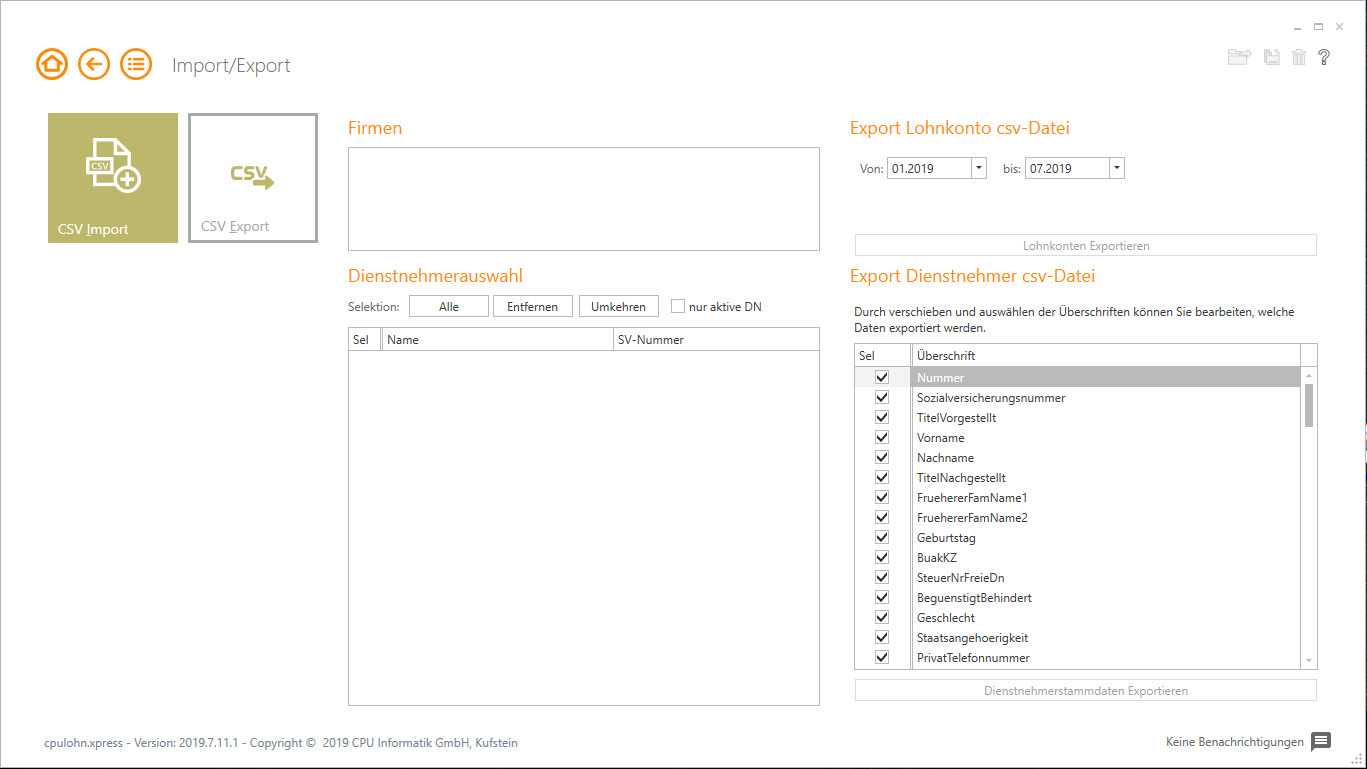Select the Geschlecht row text
Viewport: 1367px width, 769px height.
(x=945, y=618)
